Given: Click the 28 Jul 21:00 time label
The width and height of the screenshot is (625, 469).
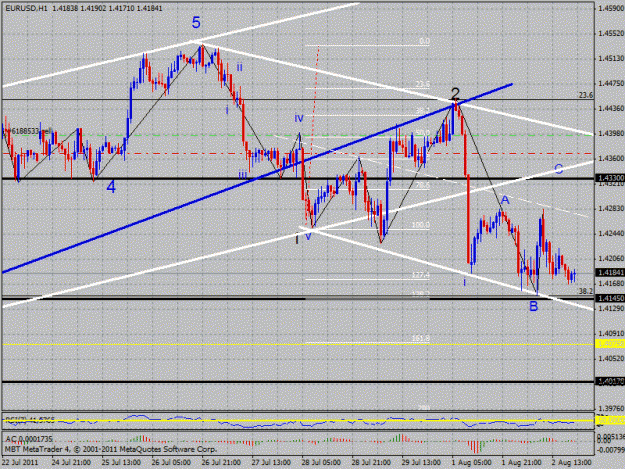Looking at the screenshot, I should click(371, 463).
